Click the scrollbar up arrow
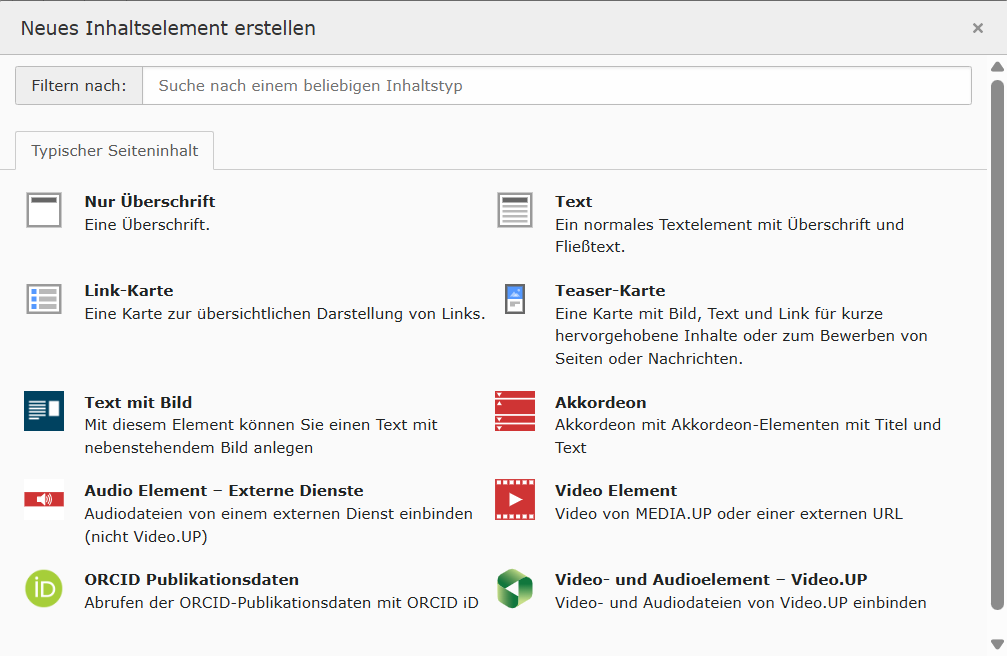This screenshot has width=1007, height=656. click(996, 67)
